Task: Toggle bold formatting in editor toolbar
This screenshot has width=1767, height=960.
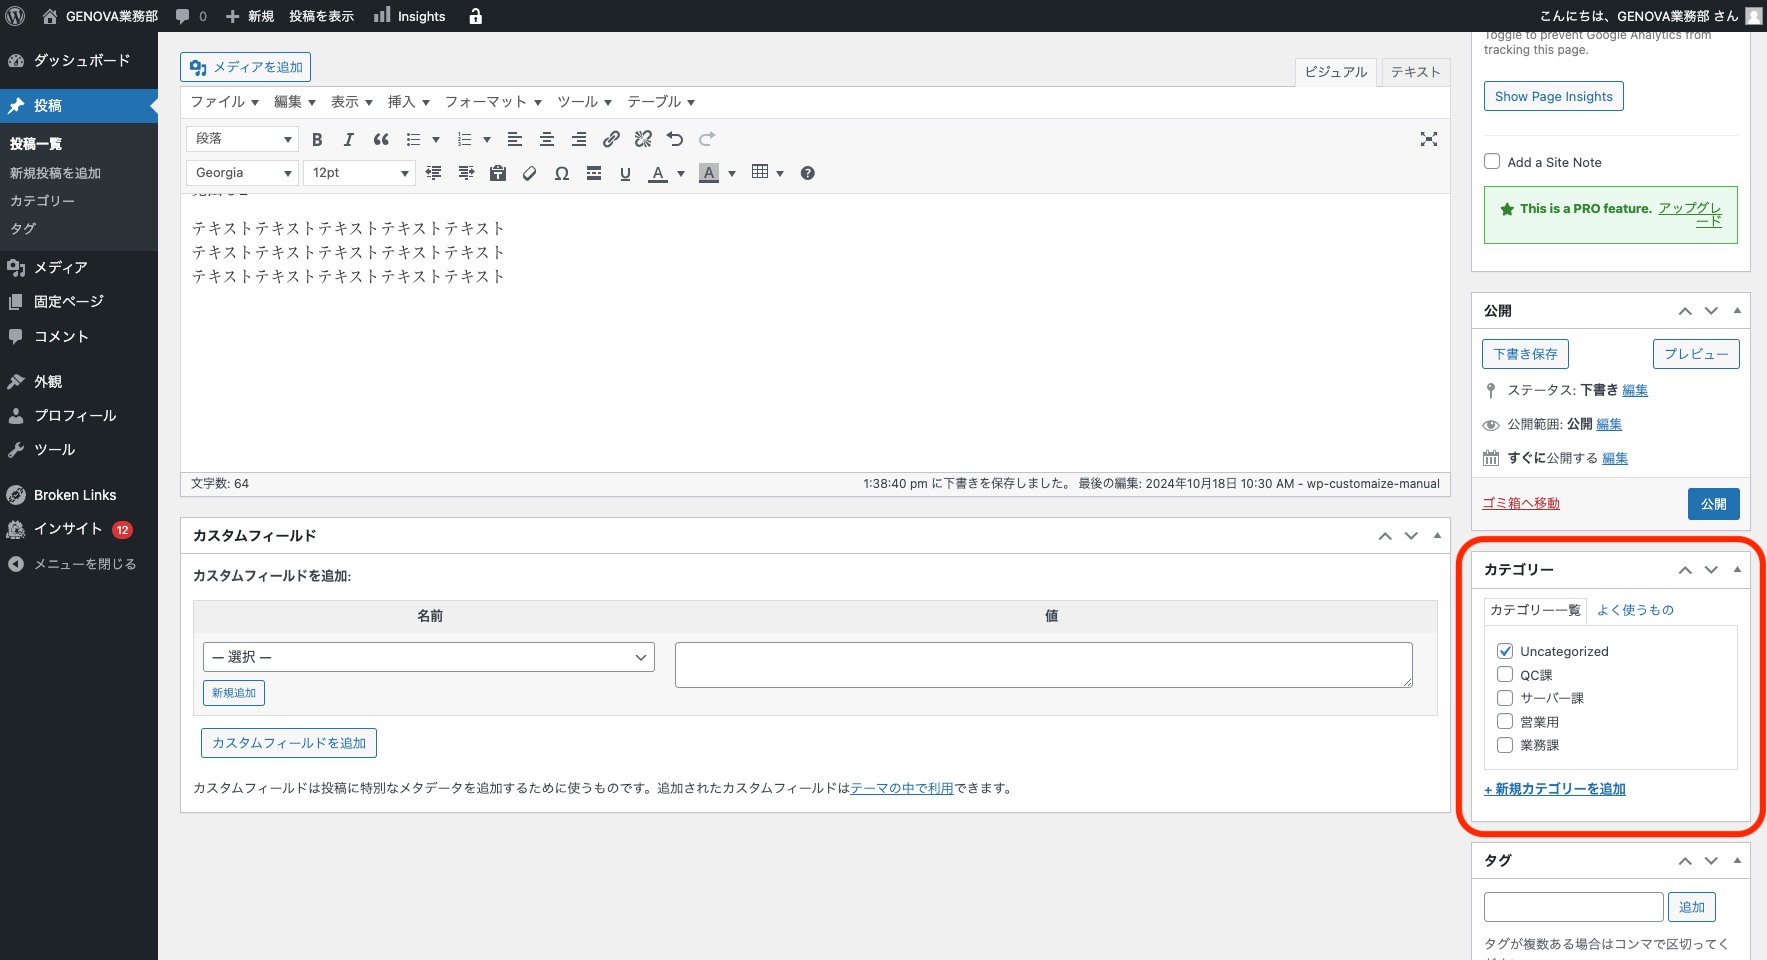Action: [317, 139]
